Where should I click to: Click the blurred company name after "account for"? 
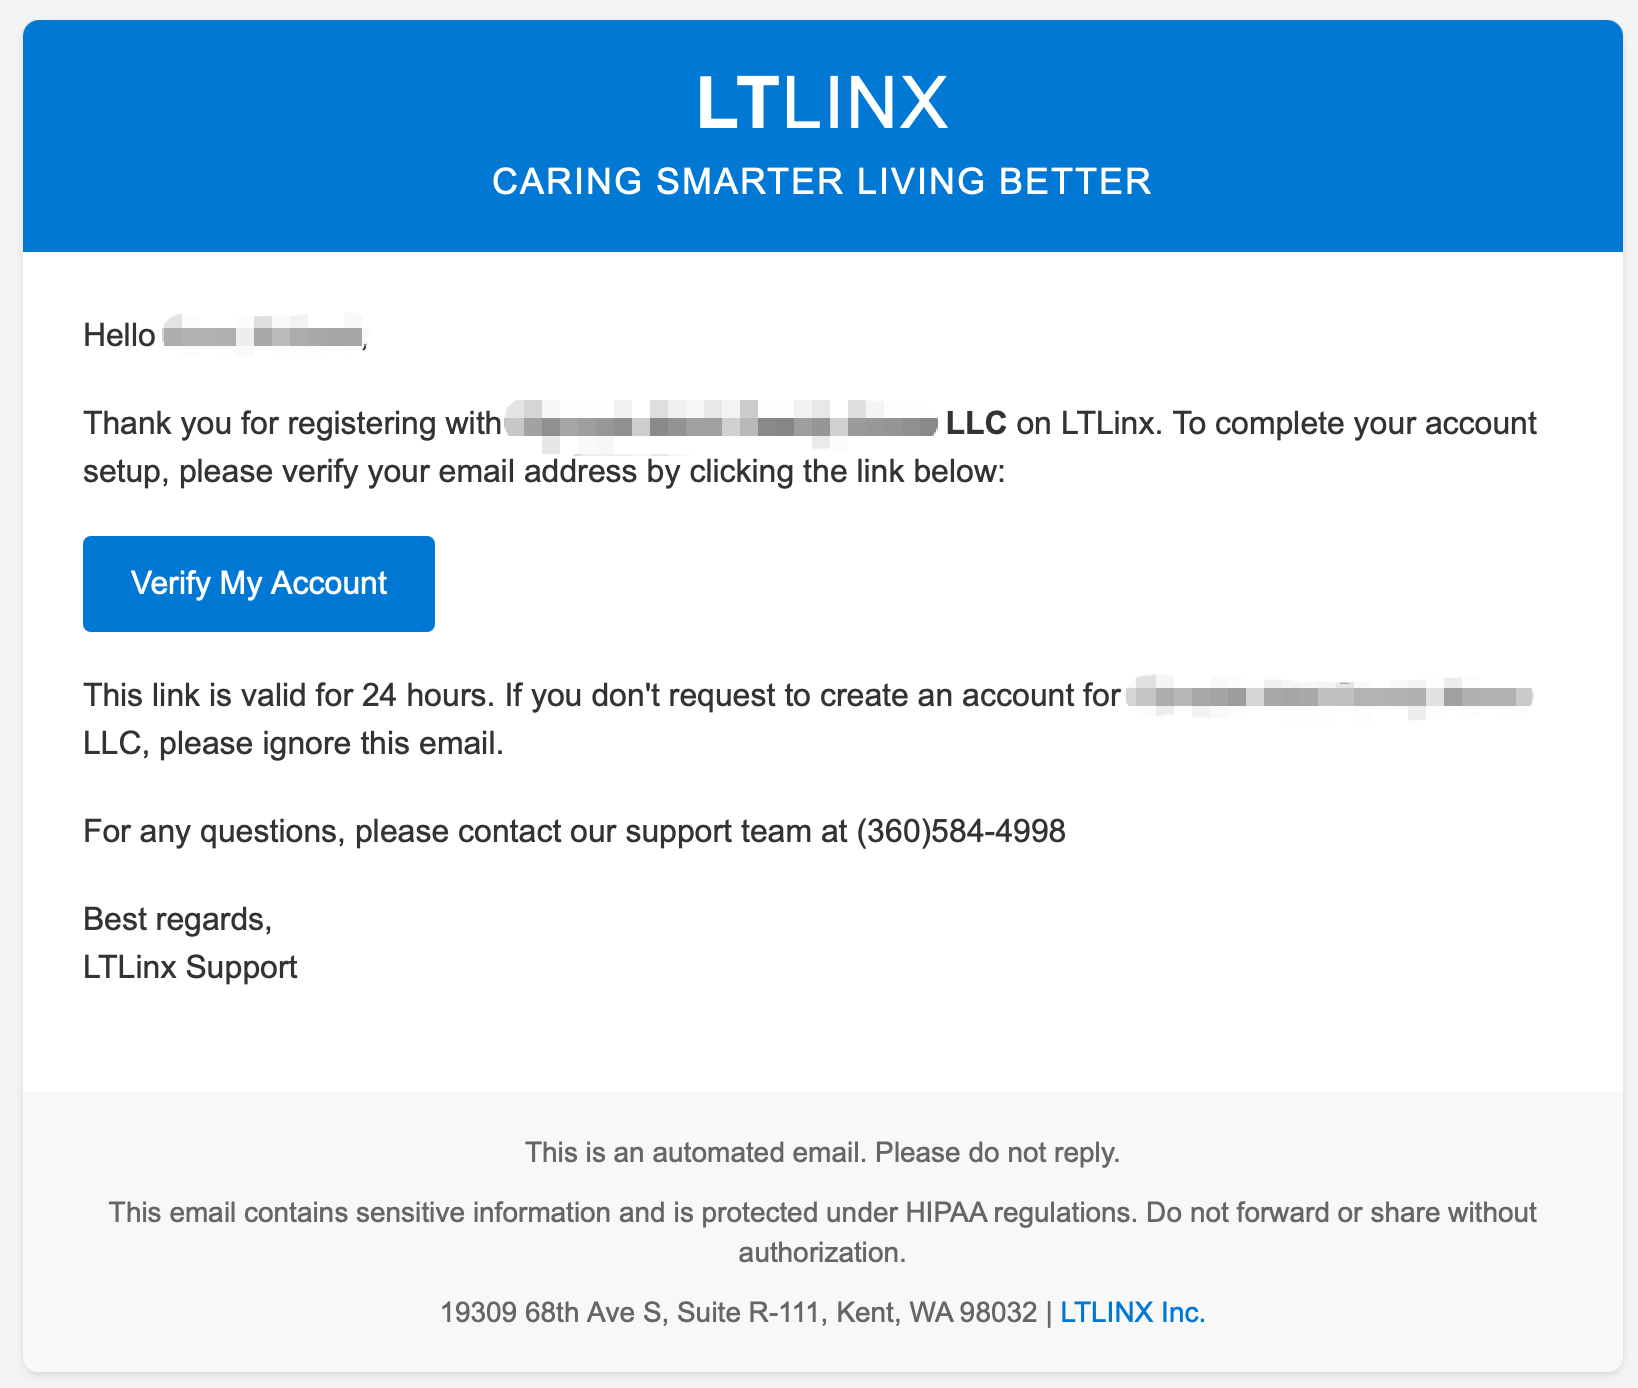pos(1330,694)
